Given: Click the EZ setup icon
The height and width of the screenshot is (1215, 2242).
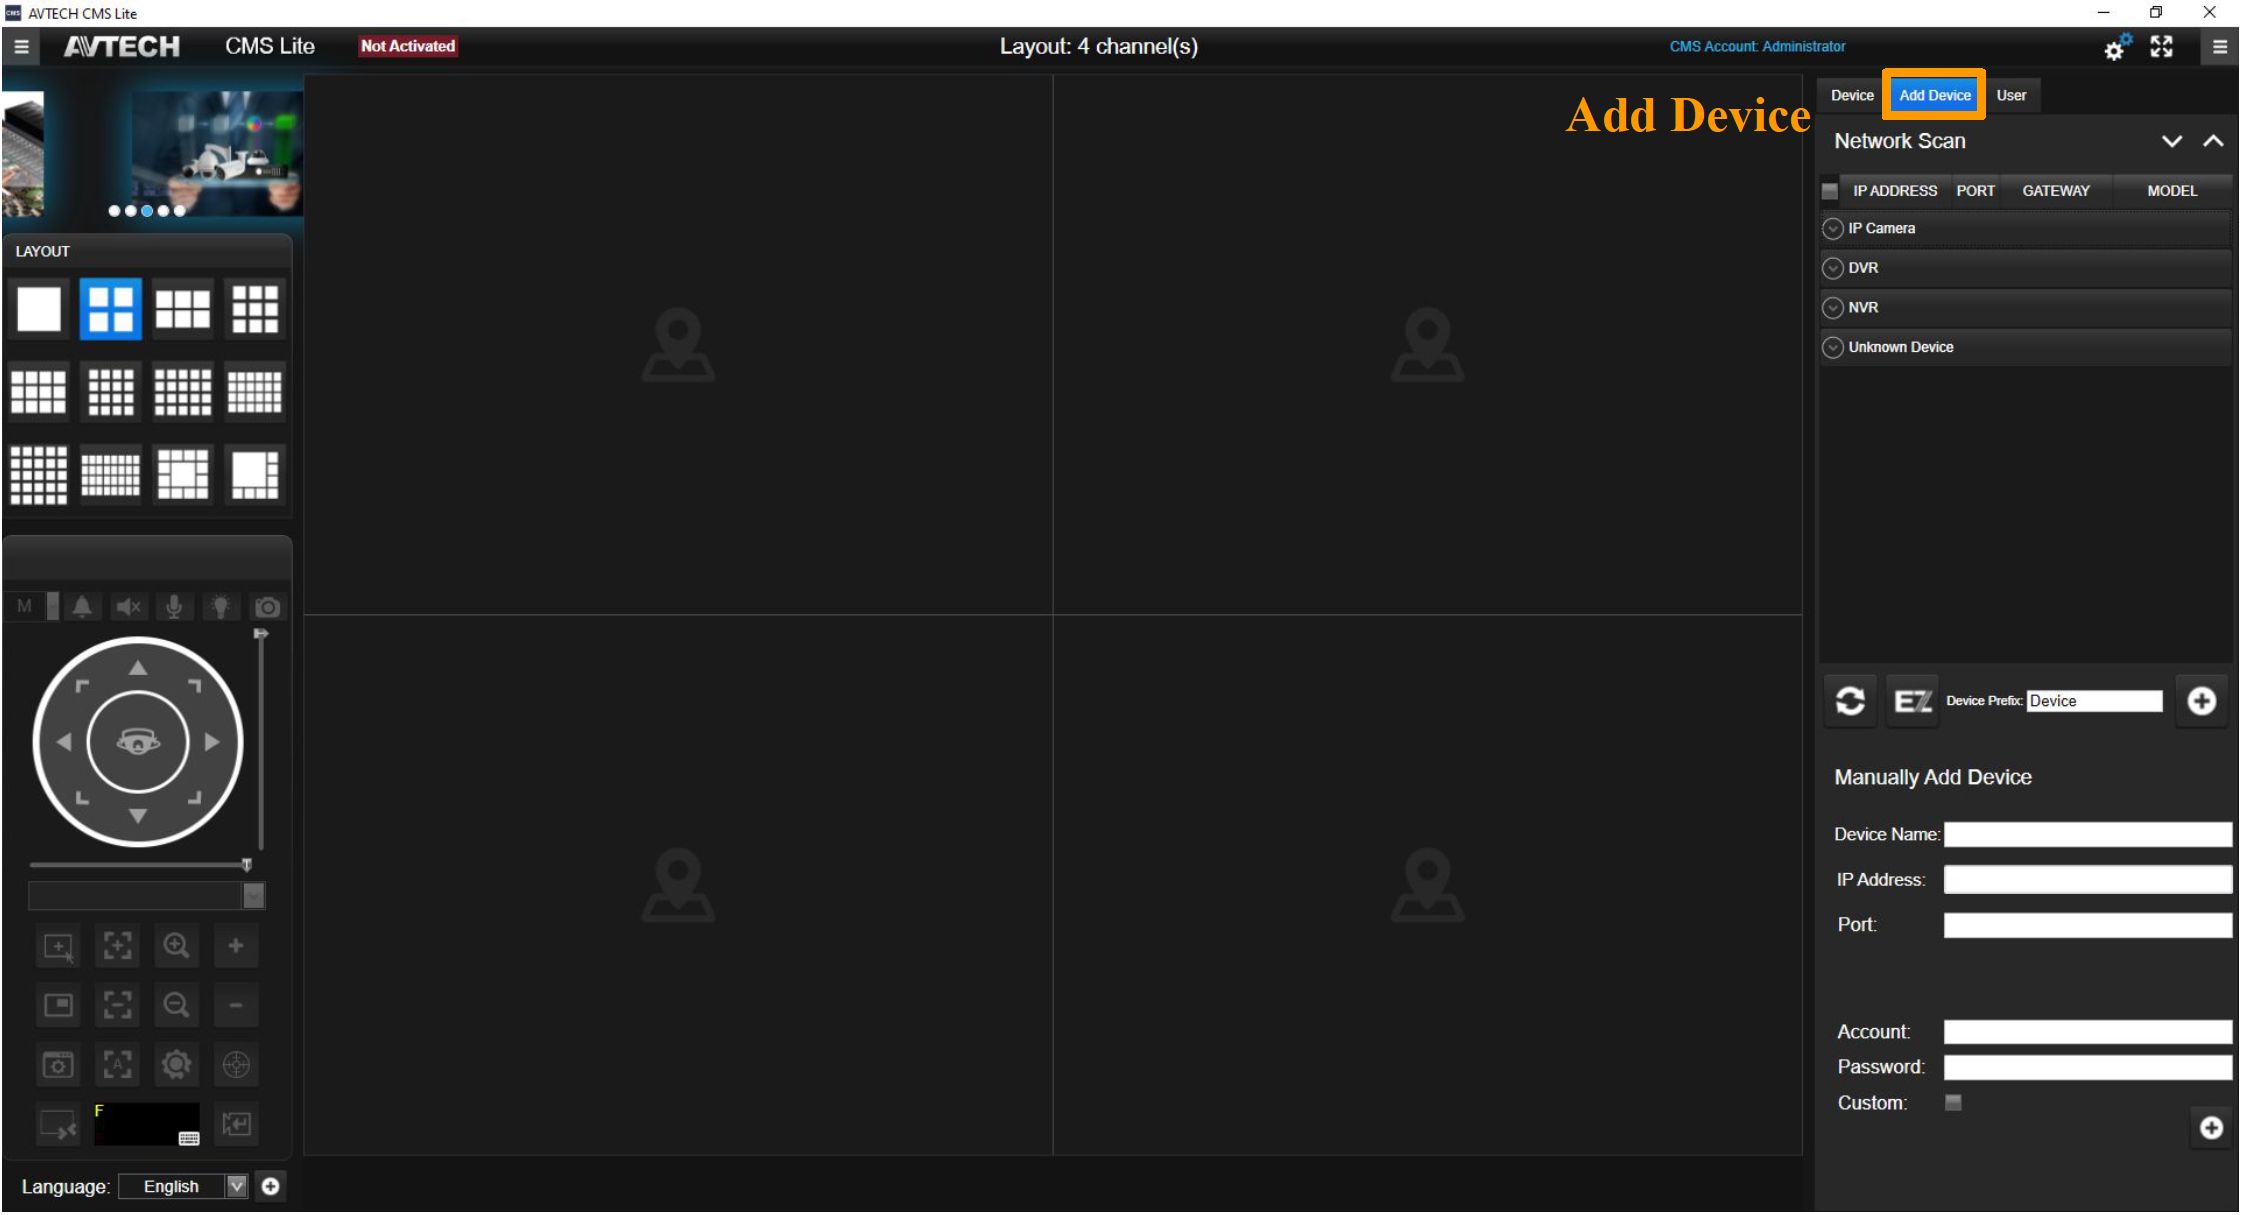Looking at the screenshot, I should click(x=1912, y=701).
